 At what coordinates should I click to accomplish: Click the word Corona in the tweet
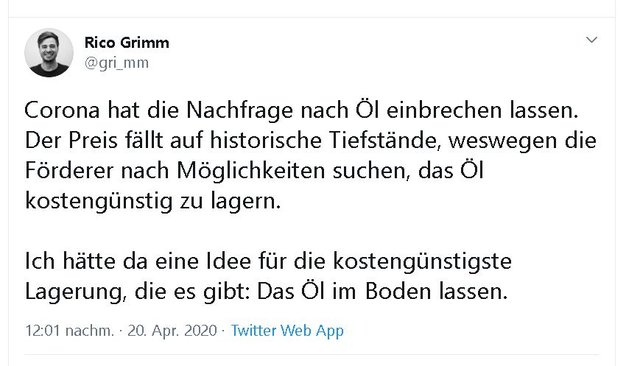[x=62, y=110]
